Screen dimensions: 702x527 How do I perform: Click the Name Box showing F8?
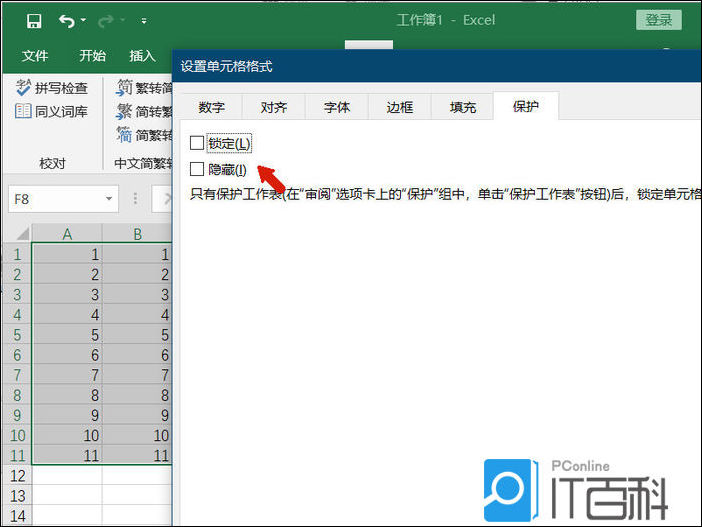click(x=64, y=198)
